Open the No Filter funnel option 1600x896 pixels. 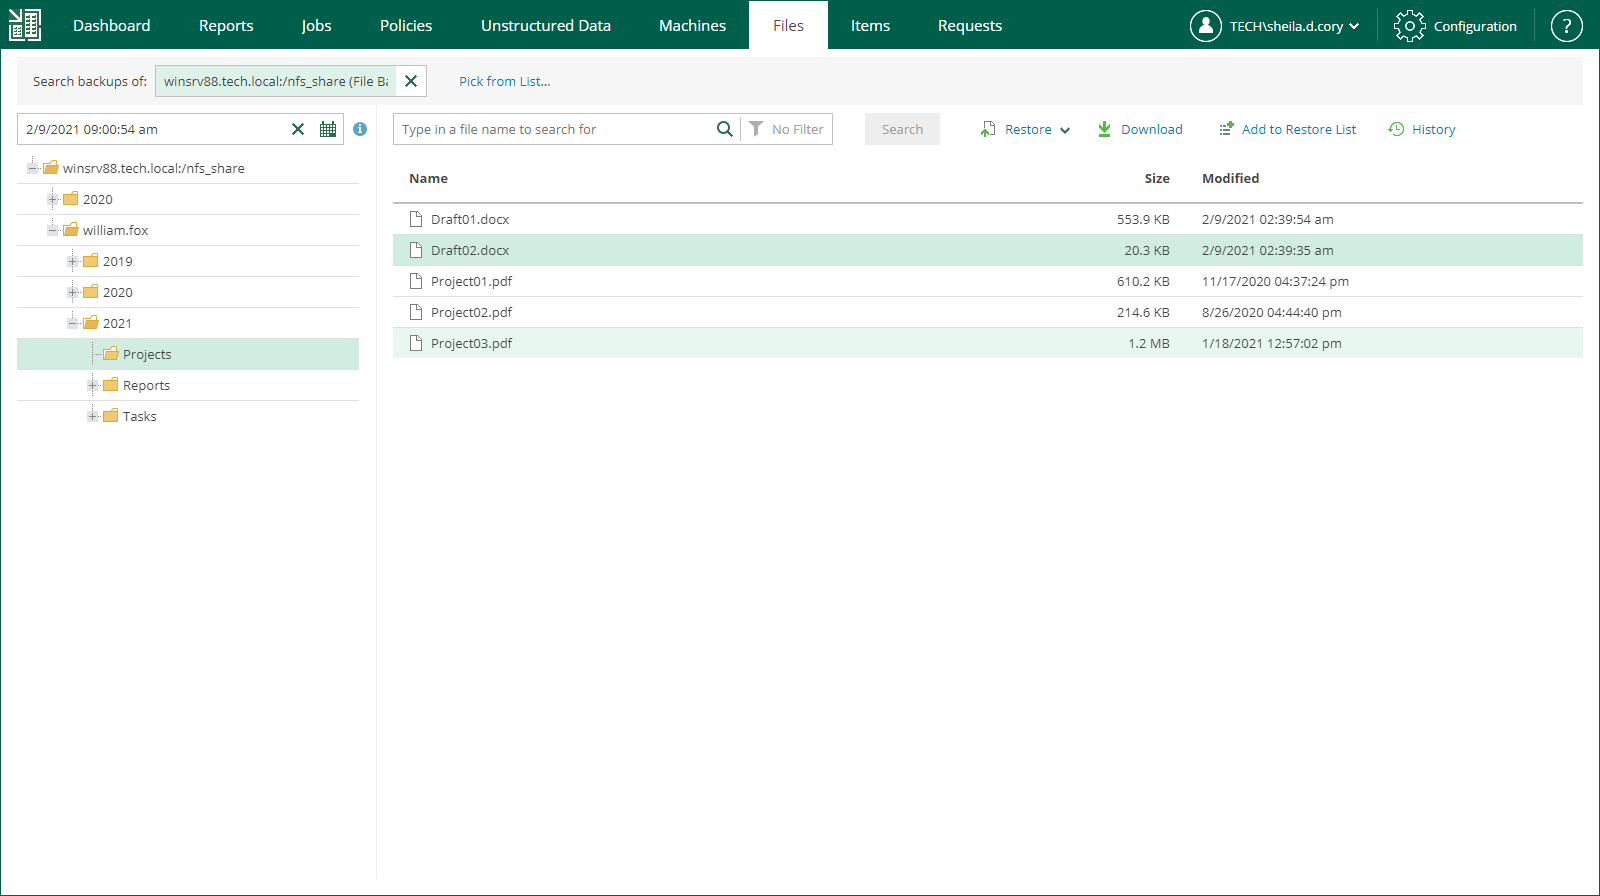[787, 129]
